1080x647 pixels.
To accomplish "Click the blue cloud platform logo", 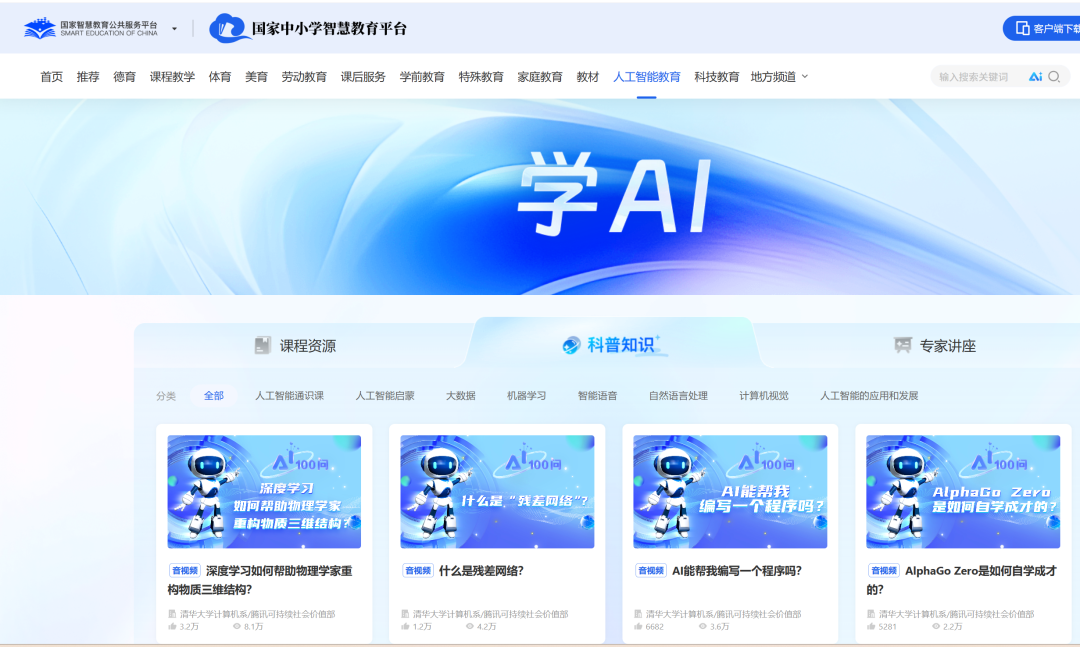I will coord(229,28).
